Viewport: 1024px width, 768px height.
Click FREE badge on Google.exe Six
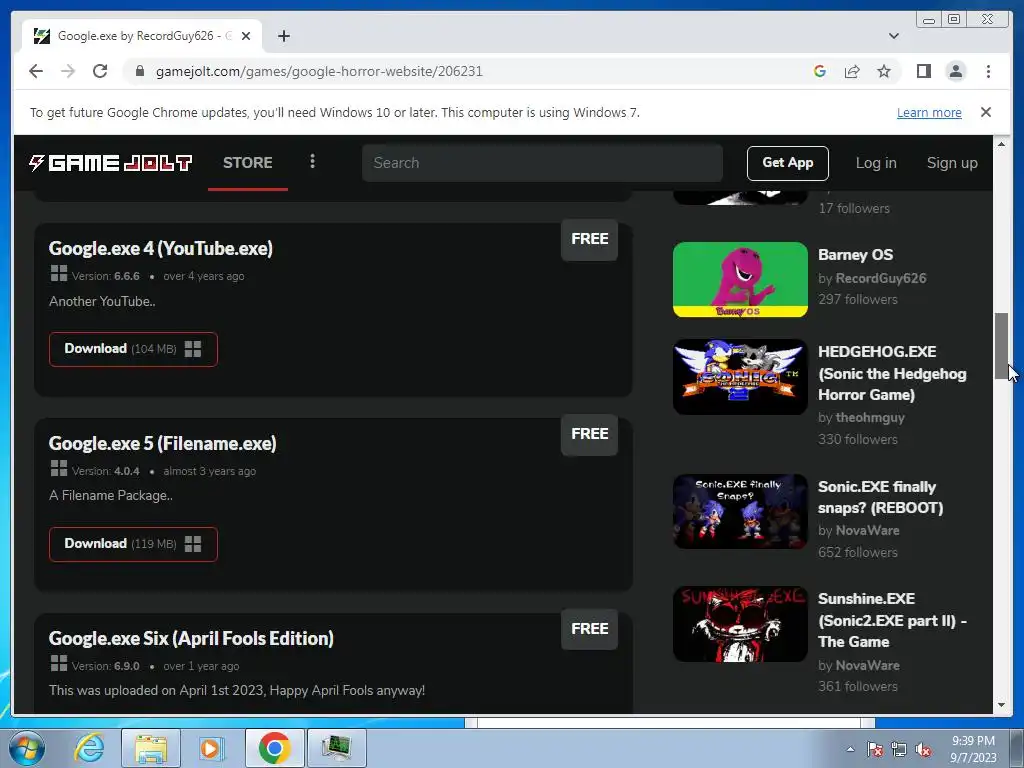coord(589,629)
